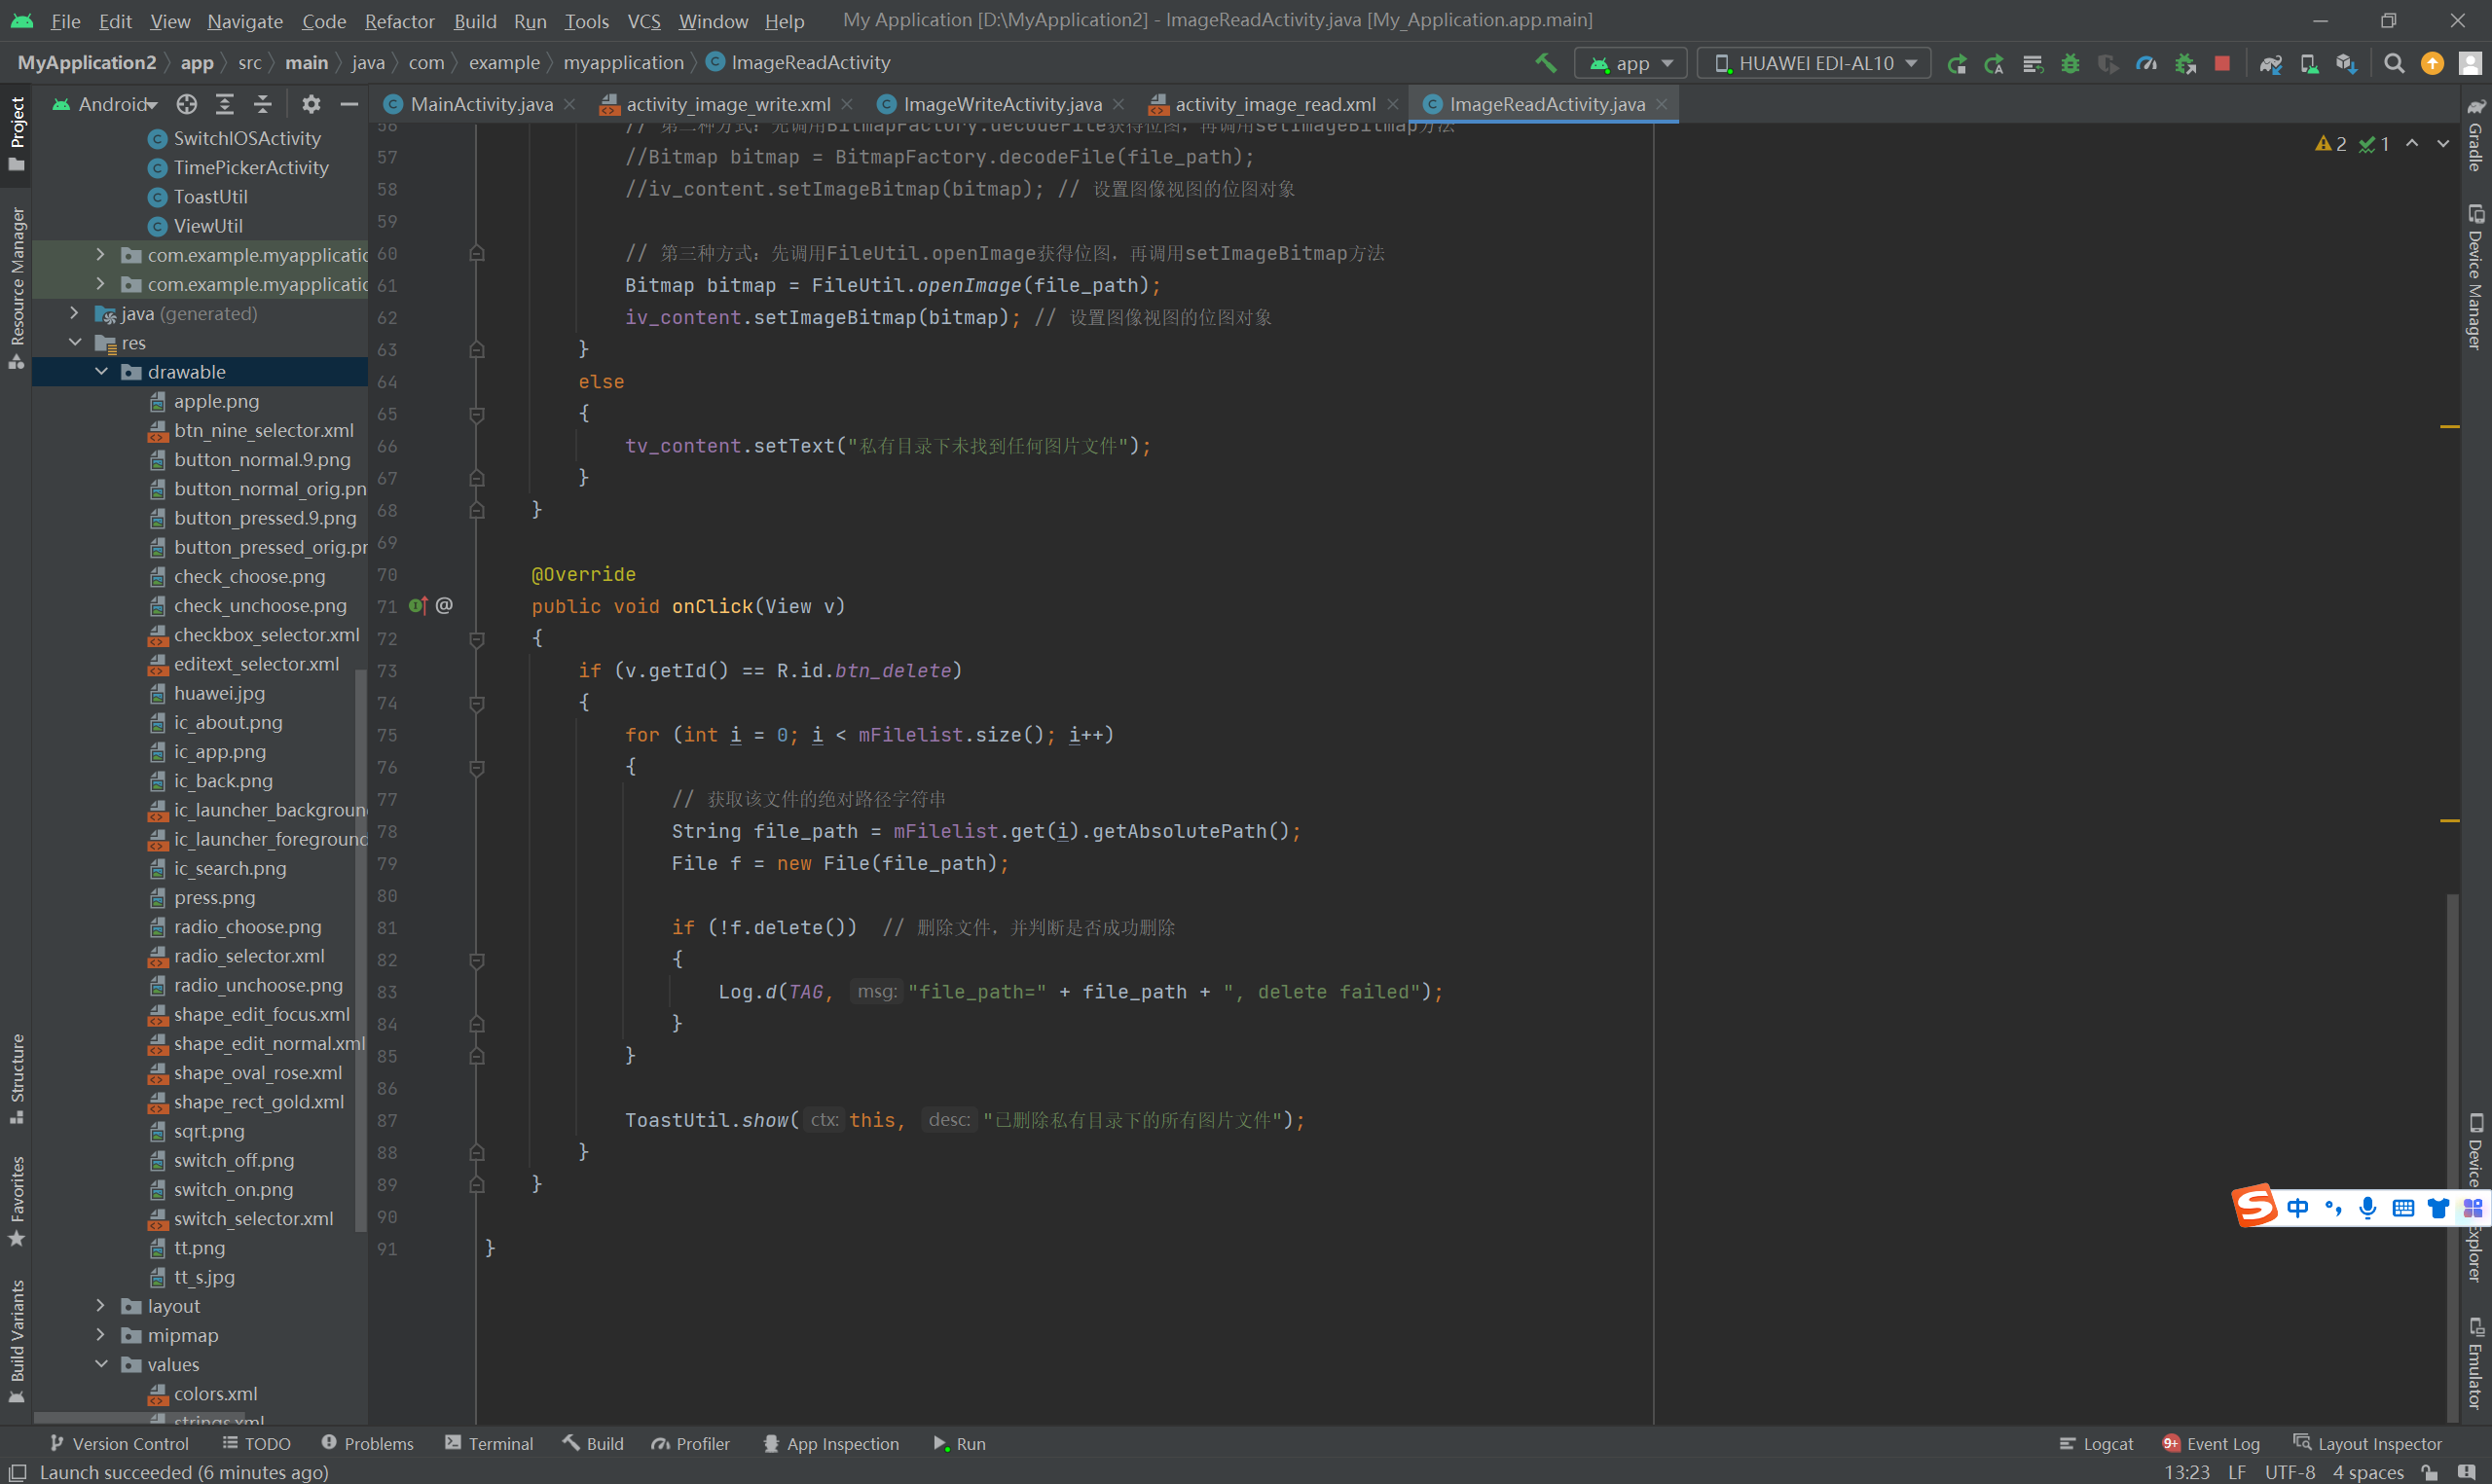
Task: Open the Profiler gauge icon in toolbar
Action: (2146, 63)
